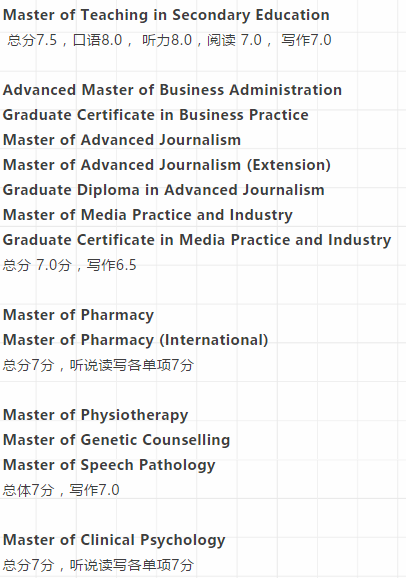Click the 总分 7.0分，写作6.5 requirement line
Image resolution: width=406 pixels, height=578 pixels.
(x=70, y=265)
